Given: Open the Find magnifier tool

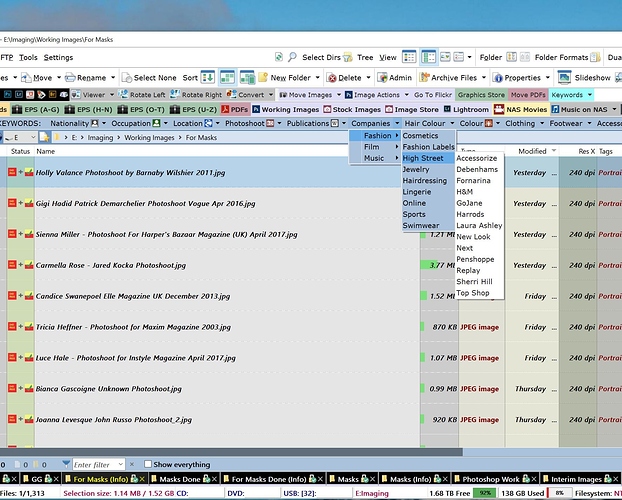Looking at the screenshot, I should [x=292, y=57].
